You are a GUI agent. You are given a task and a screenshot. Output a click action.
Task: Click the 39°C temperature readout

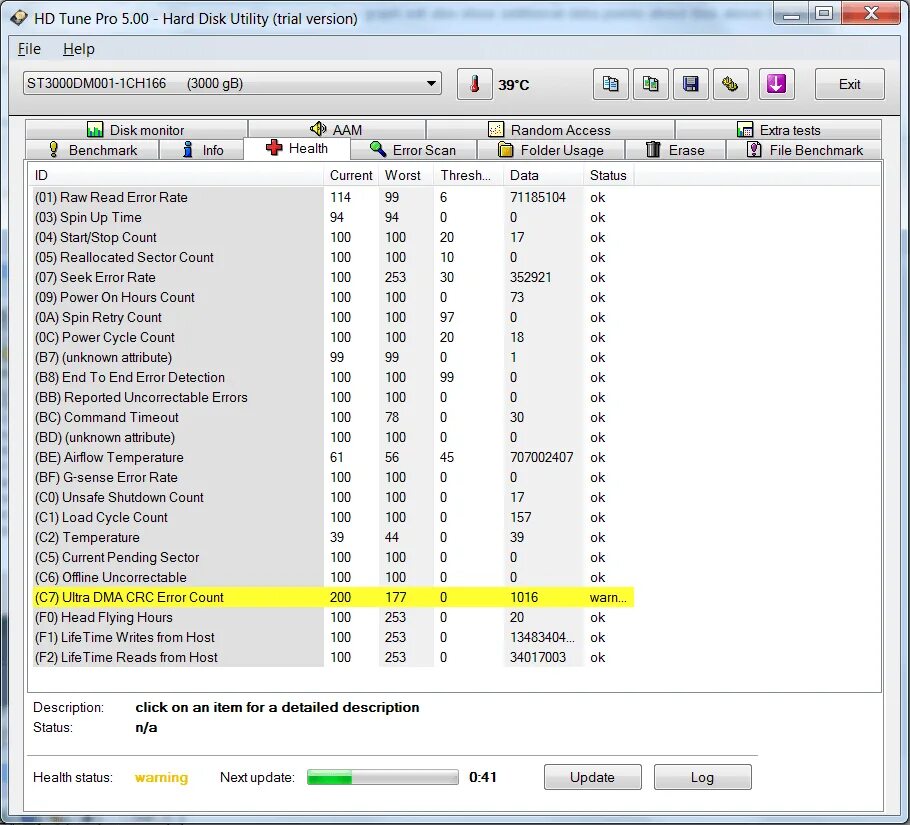pos(514,85)
